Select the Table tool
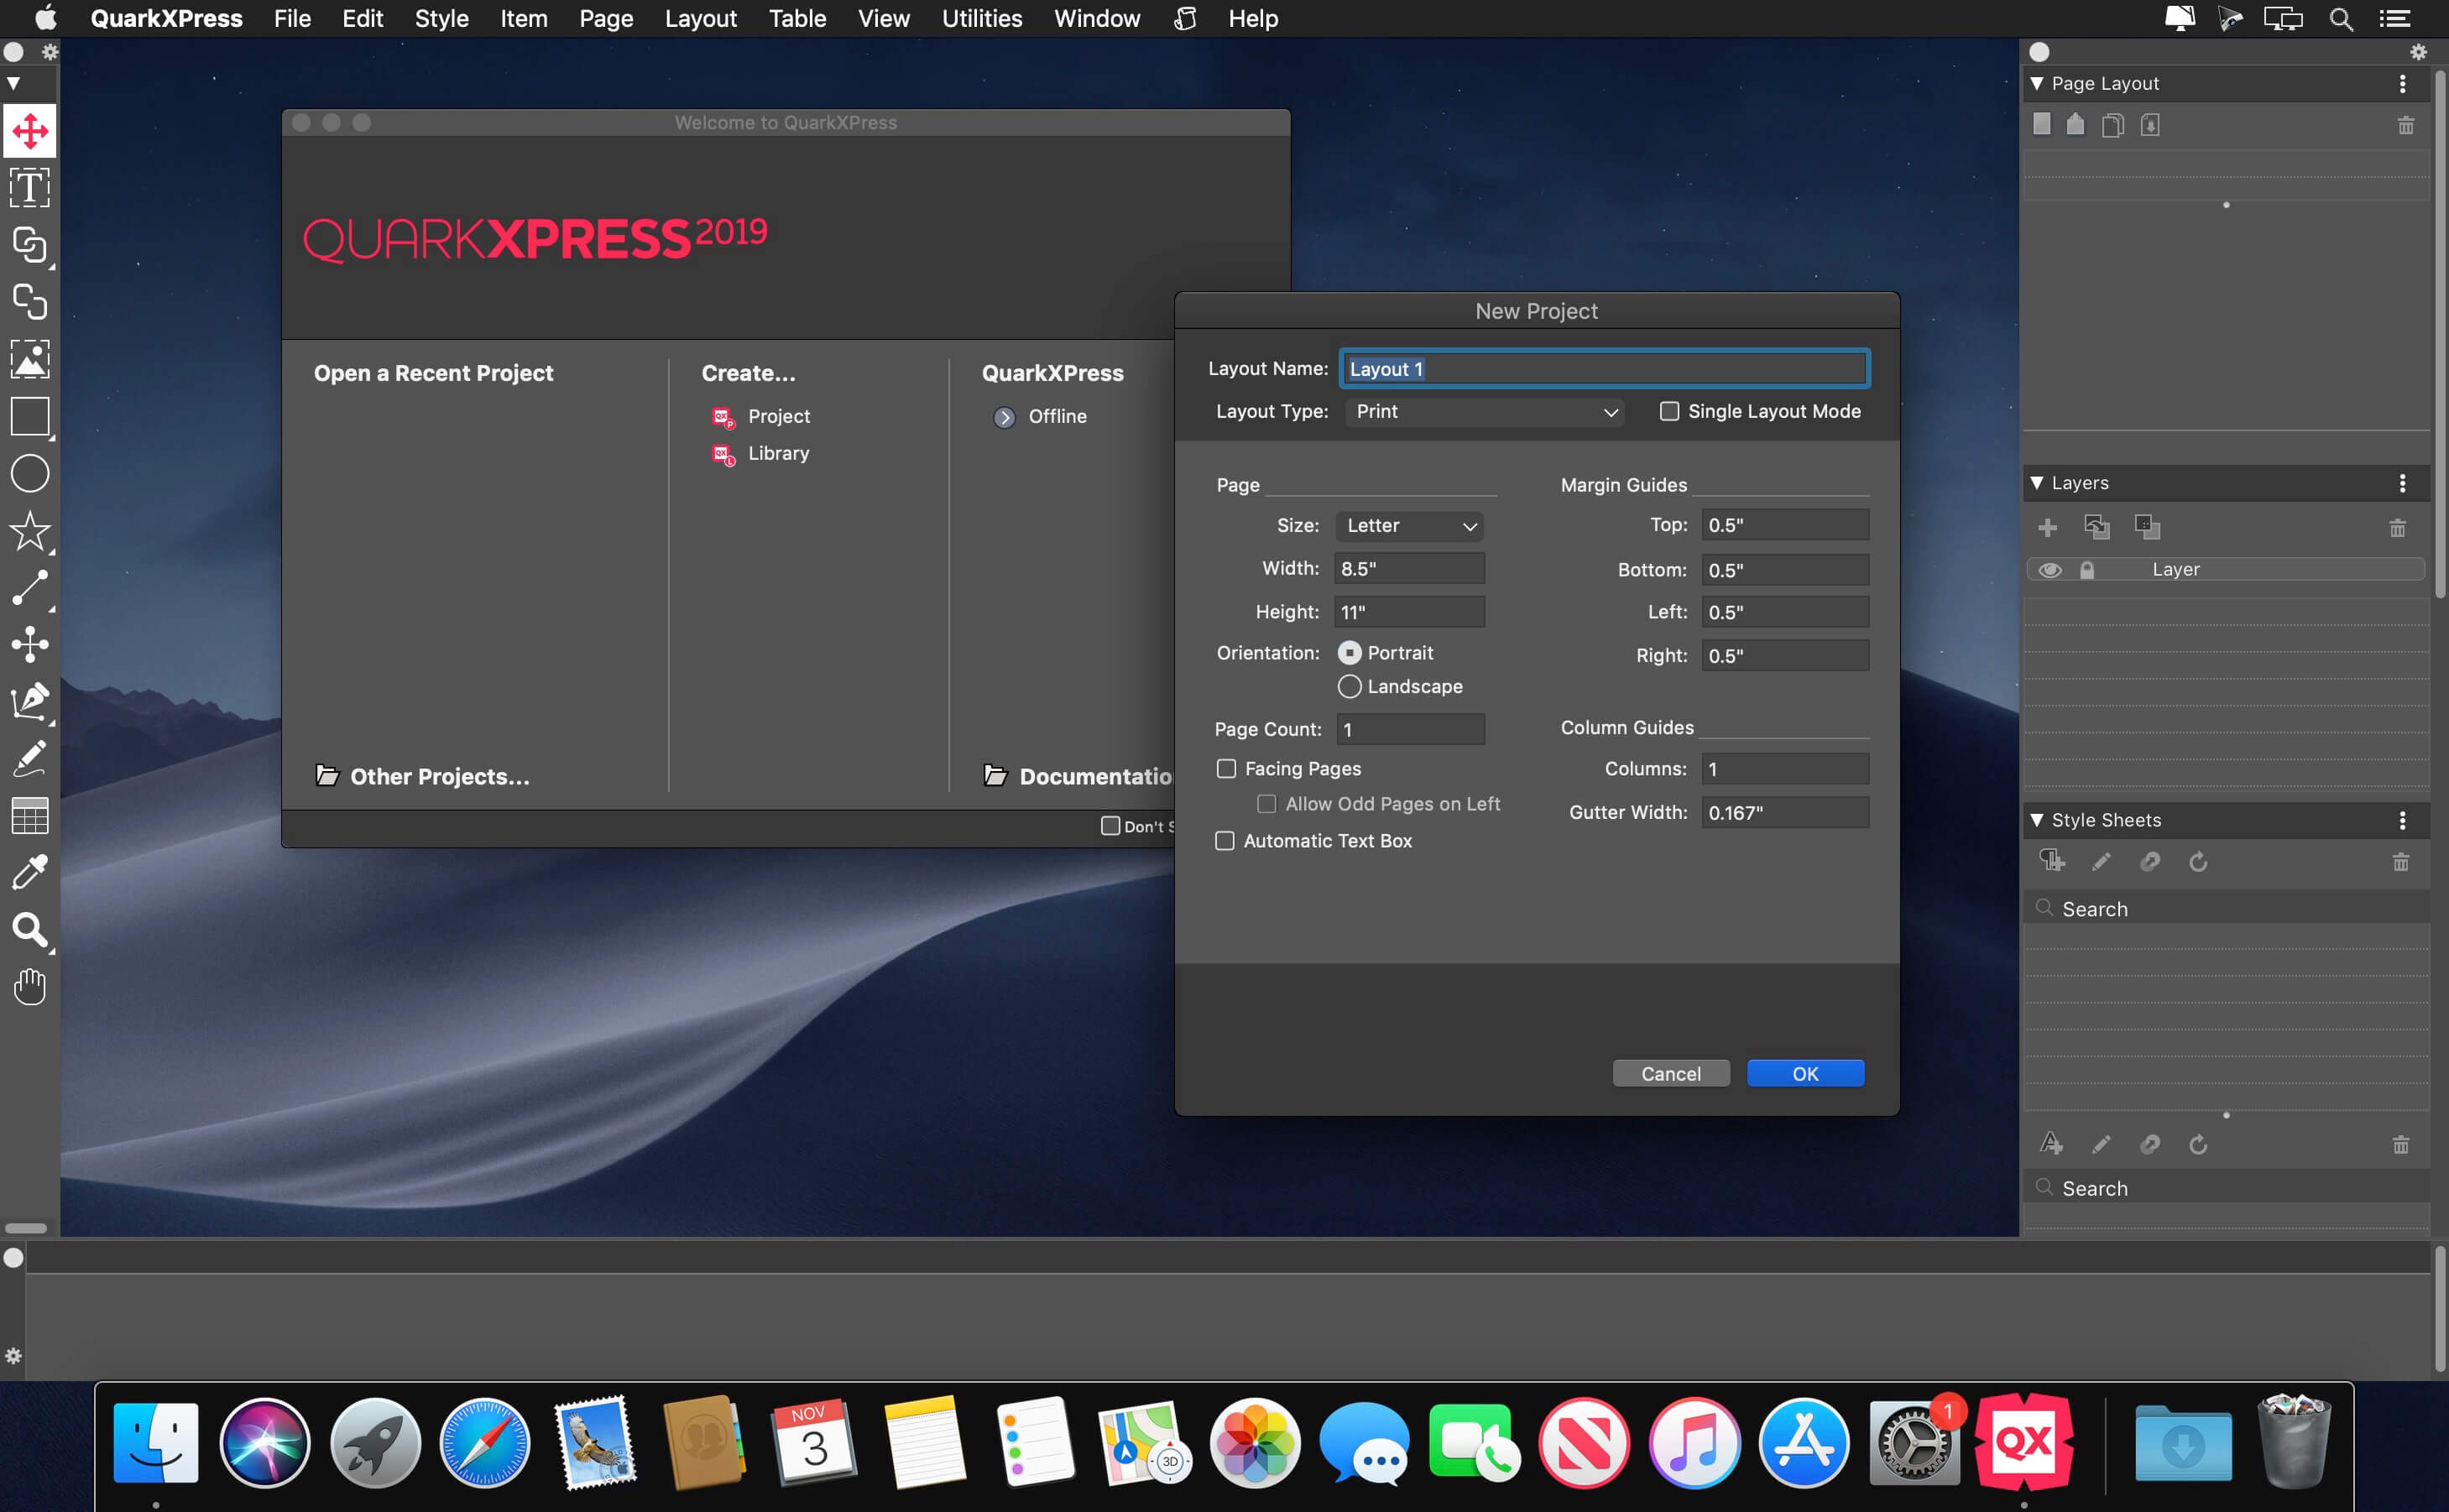Image resolution: width=2449 pixels, height=1512 pixels. point(30,816)
